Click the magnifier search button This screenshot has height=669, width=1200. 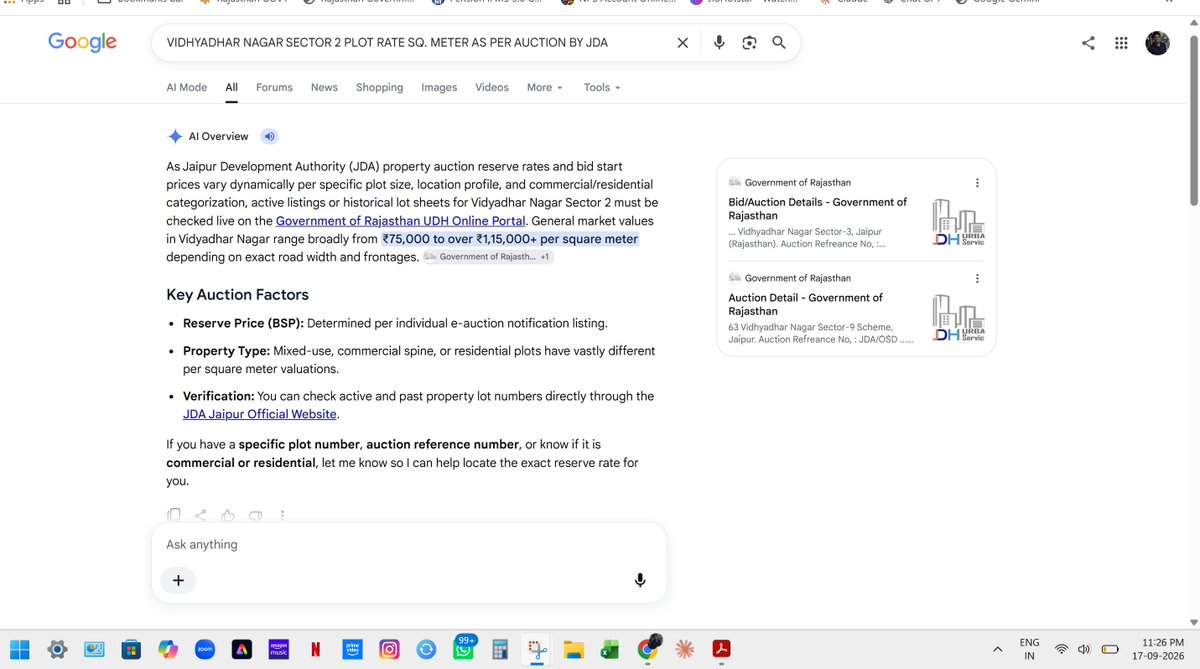pos(779,43)
